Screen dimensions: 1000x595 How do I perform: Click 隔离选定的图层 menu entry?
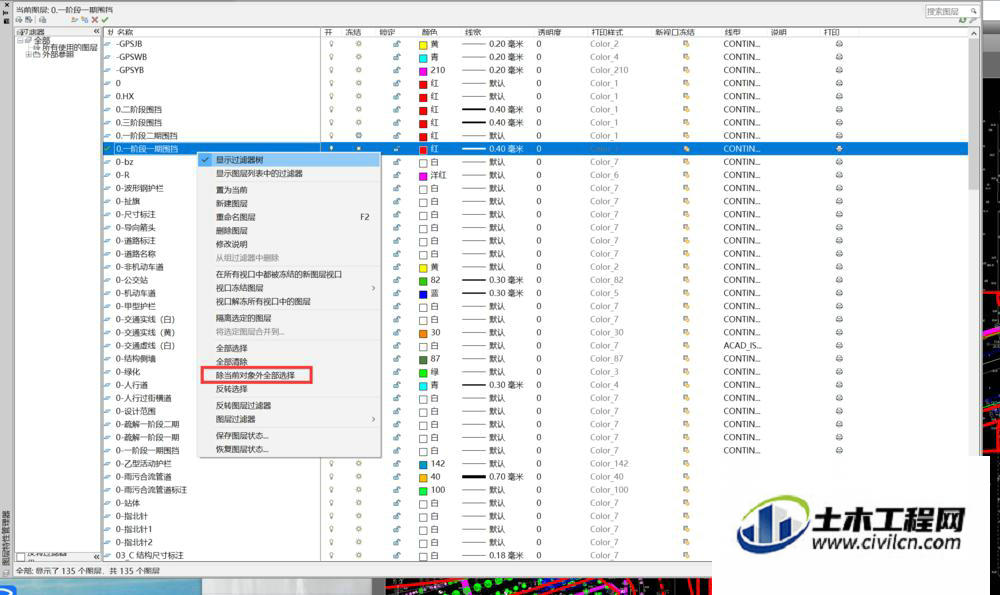point(290,318)
